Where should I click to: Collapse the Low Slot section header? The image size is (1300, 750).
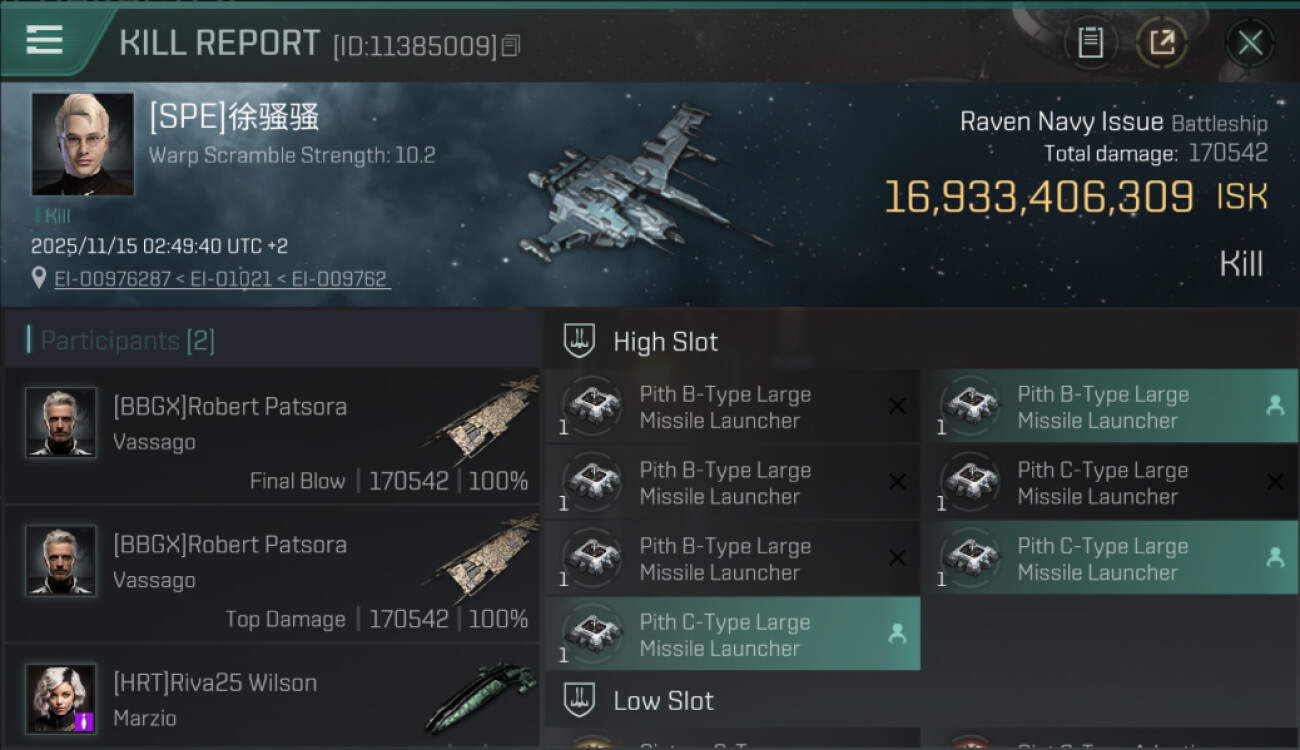[921, 700]
